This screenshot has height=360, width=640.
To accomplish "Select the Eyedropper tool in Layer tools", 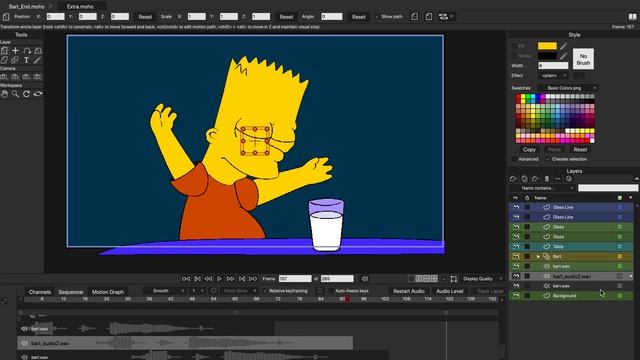I will pos(38,60).
